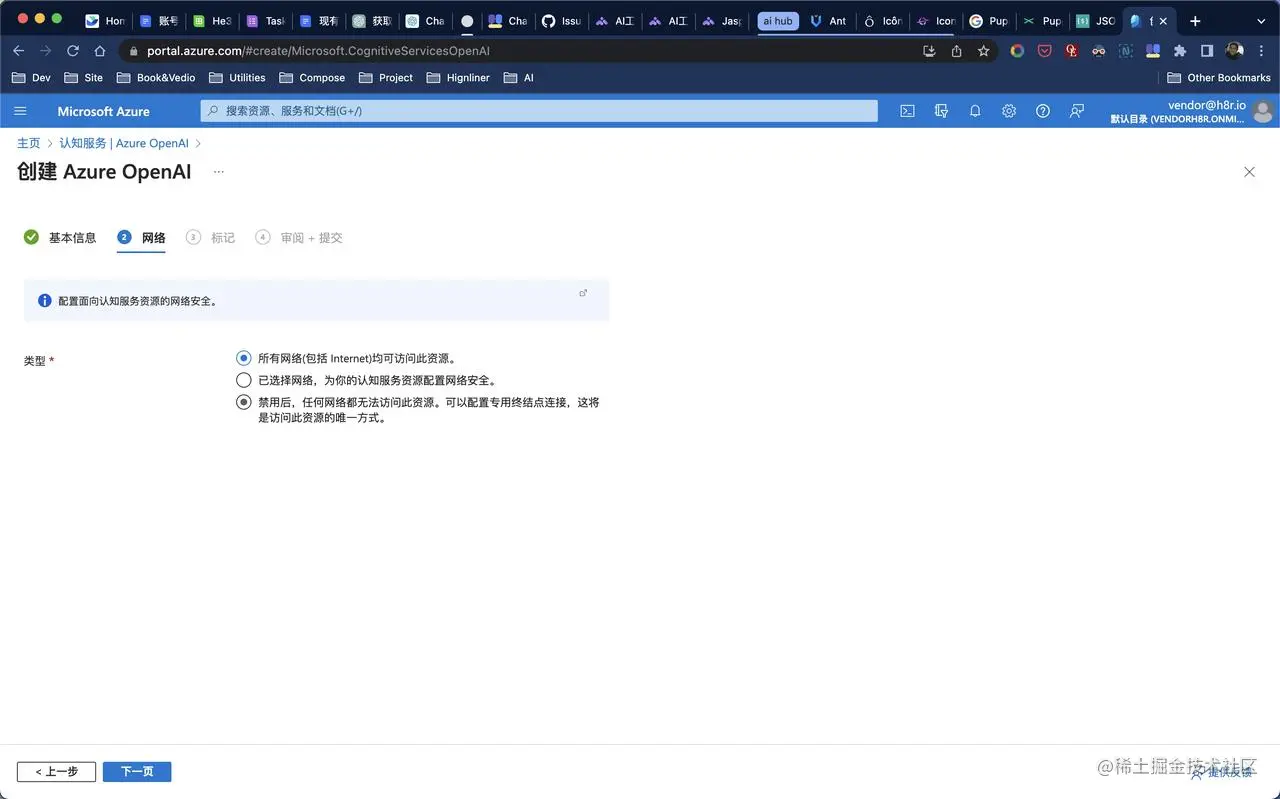The height and width of the screenshot is (799, 1280).
Task: Launch Cloud Shell from the Azure header
Action: [x=907, y=111]
